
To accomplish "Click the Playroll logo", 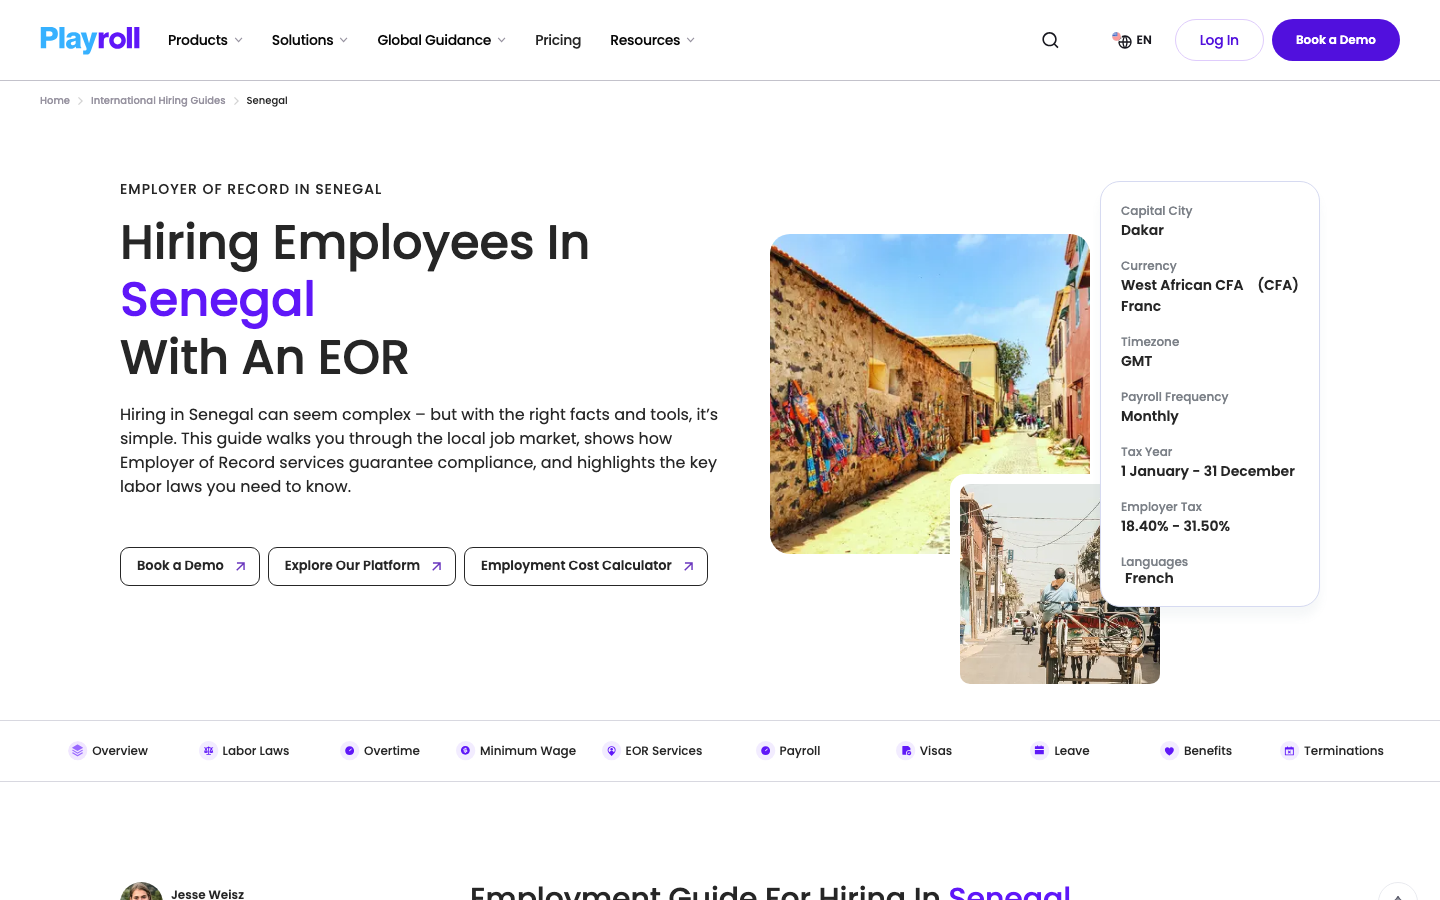I will pos(90,40).
